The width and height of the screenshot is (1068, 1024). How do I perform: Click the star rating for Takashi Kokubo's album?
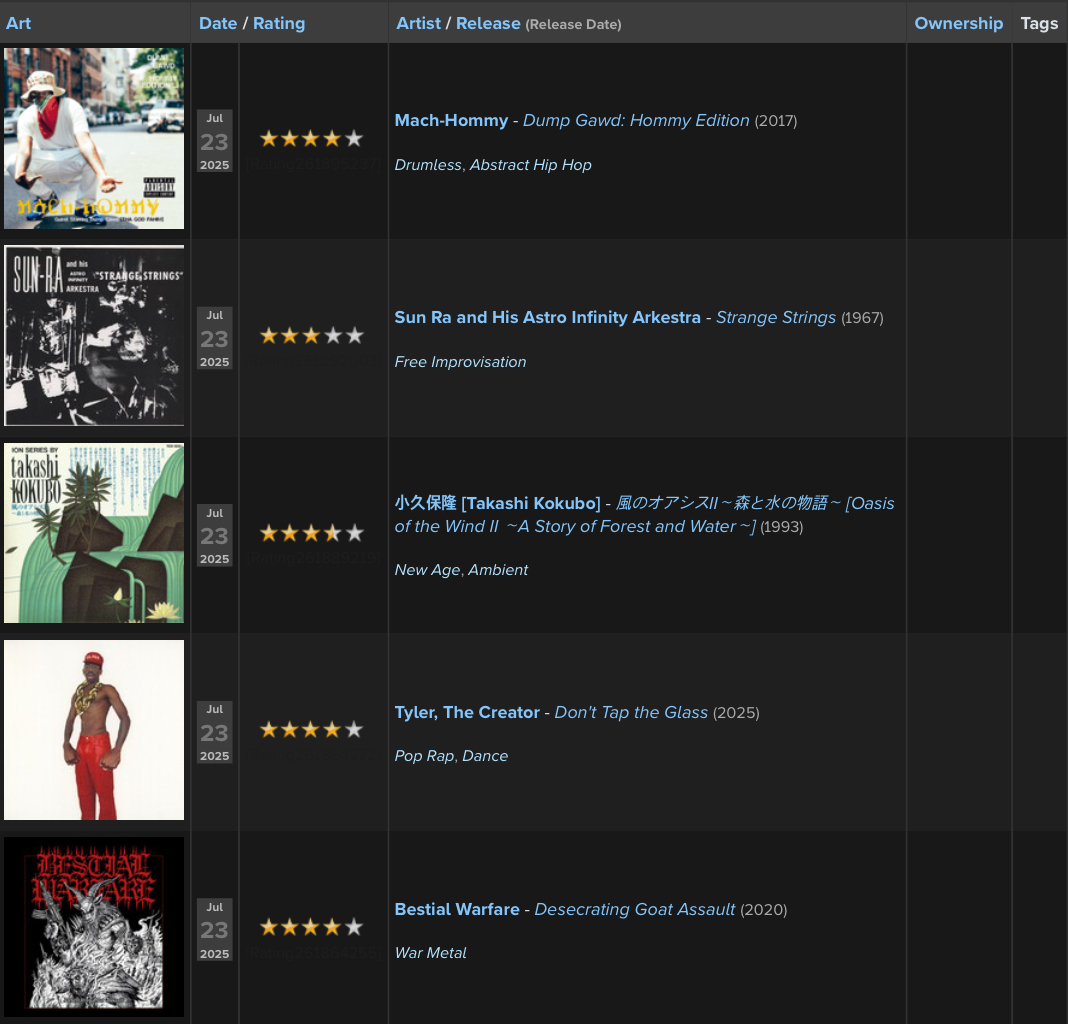click(311, 533)
